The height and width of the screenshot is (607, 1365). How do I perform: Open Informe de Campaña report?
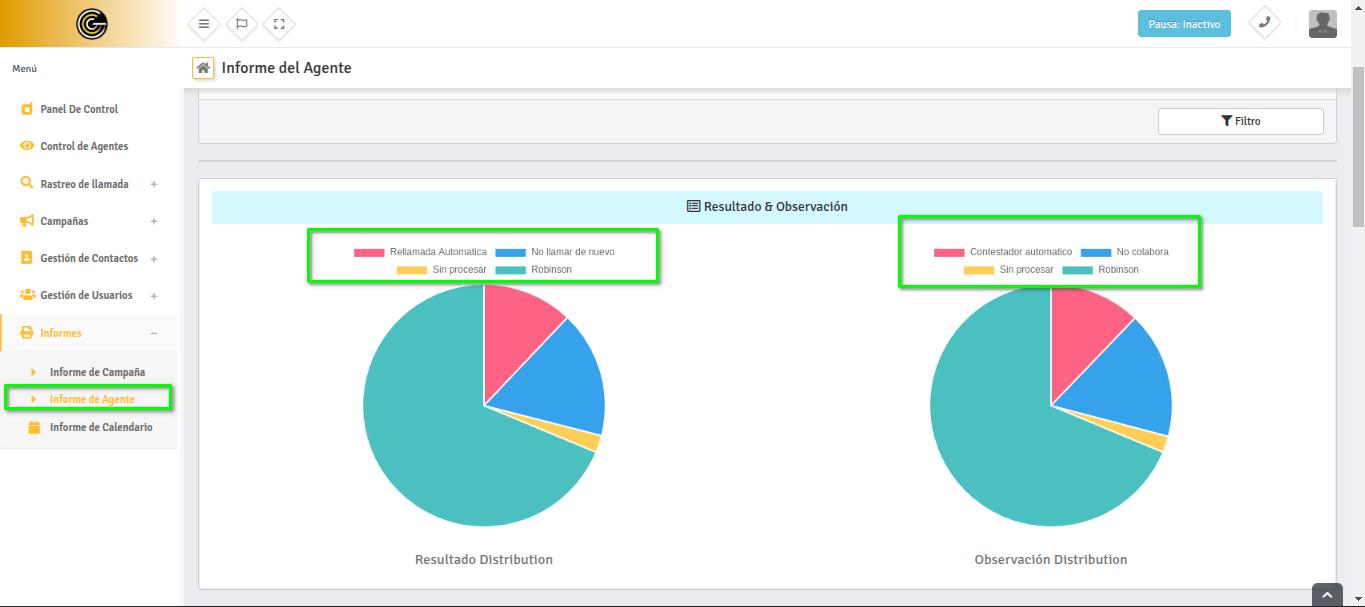97,372
